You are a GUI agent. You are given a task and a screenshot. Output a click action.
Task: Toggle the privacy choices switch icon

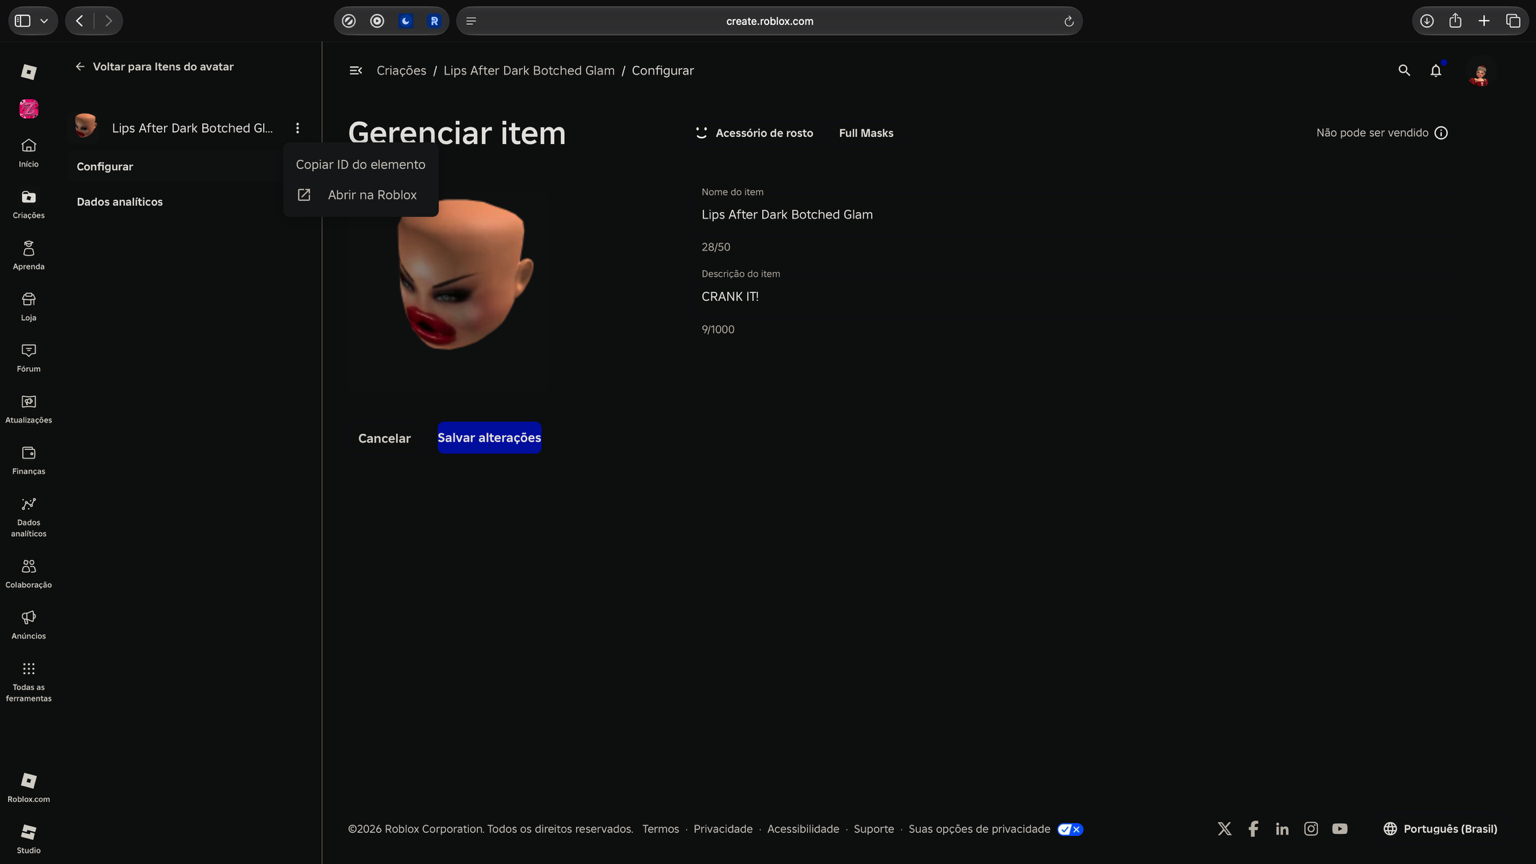click(1070, 829)
